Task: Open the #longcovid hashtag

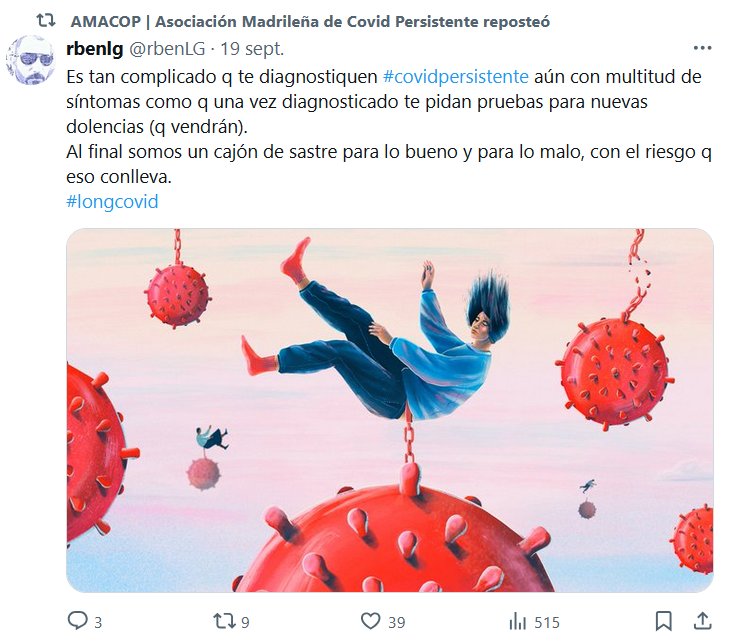Action: pyautogui.click(x=112, y=202)
